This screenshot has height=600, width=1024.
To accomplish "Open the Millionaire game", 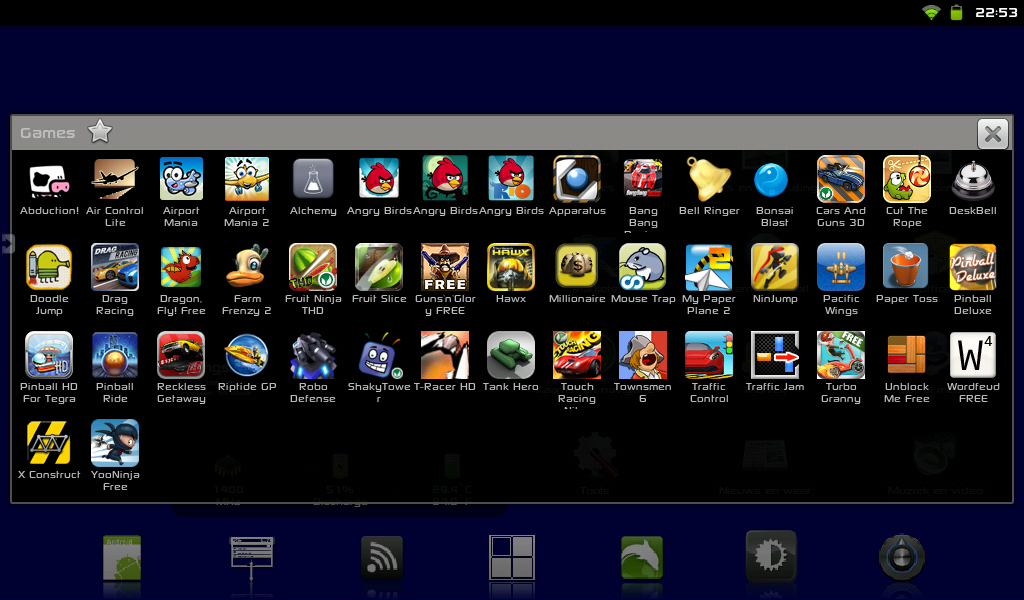I will [577, 267].
